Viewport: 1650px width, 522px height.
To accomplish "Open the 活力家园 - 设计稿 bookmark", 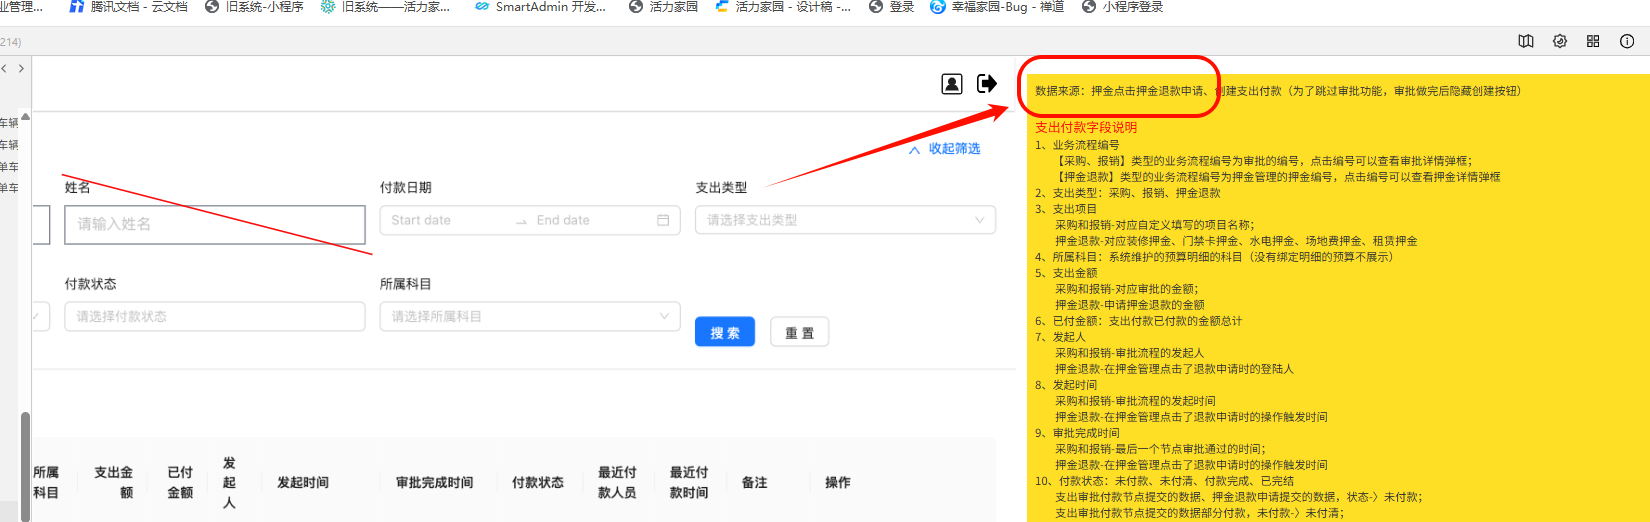I will click(783, 7).
